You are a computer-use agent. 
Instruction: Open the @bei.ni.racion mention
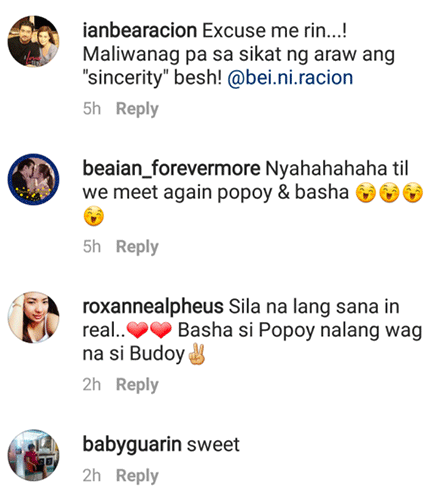coord(290,78)
